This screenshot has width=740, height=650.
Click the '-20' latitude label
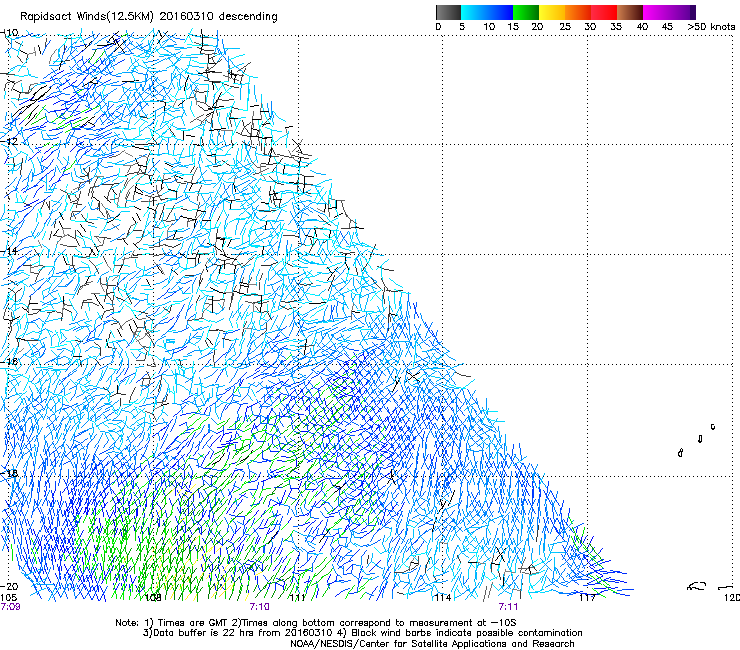click(x=9, y=586)
